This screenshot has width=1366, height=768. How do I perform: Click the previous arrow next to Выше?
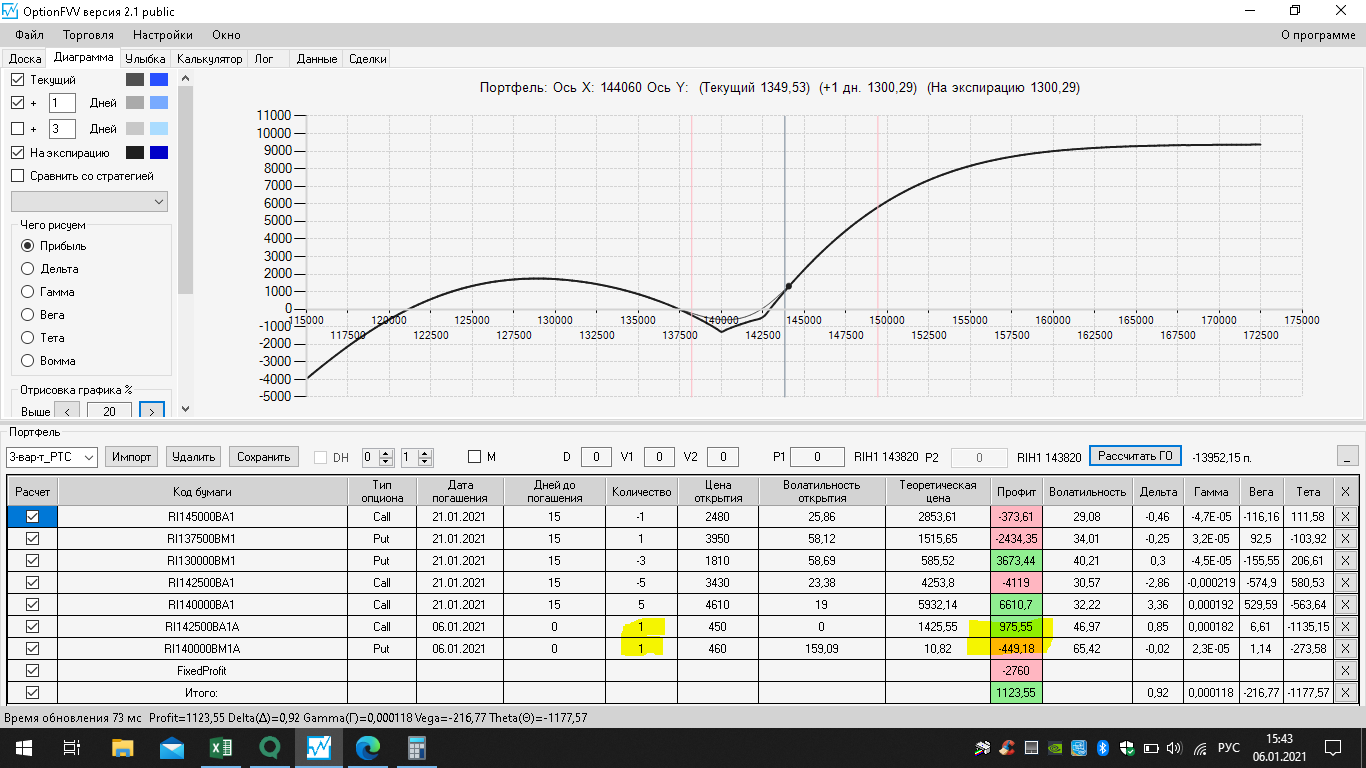click(x=67, y=411)
